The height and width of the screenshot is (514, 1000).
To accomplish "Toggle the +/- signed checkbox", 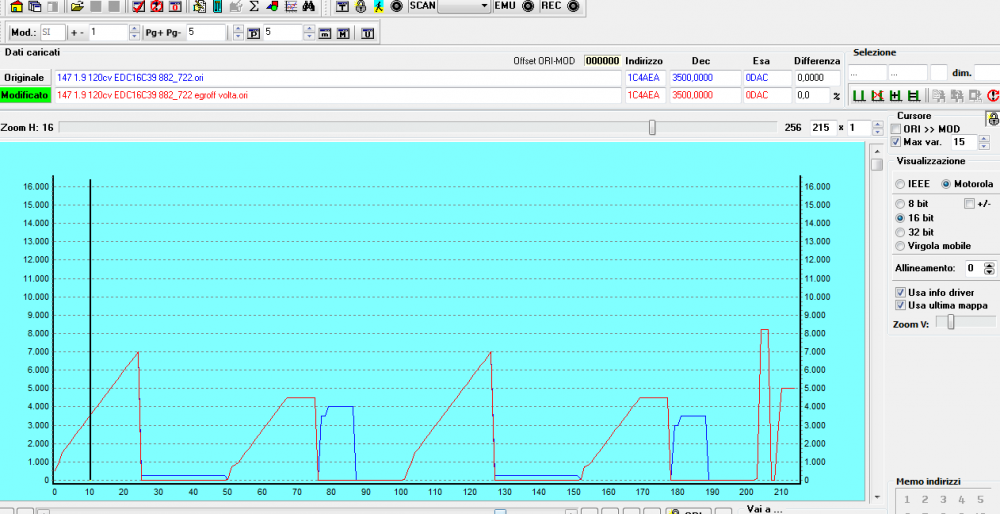I will pyautogui.click(x=969, y=204).
